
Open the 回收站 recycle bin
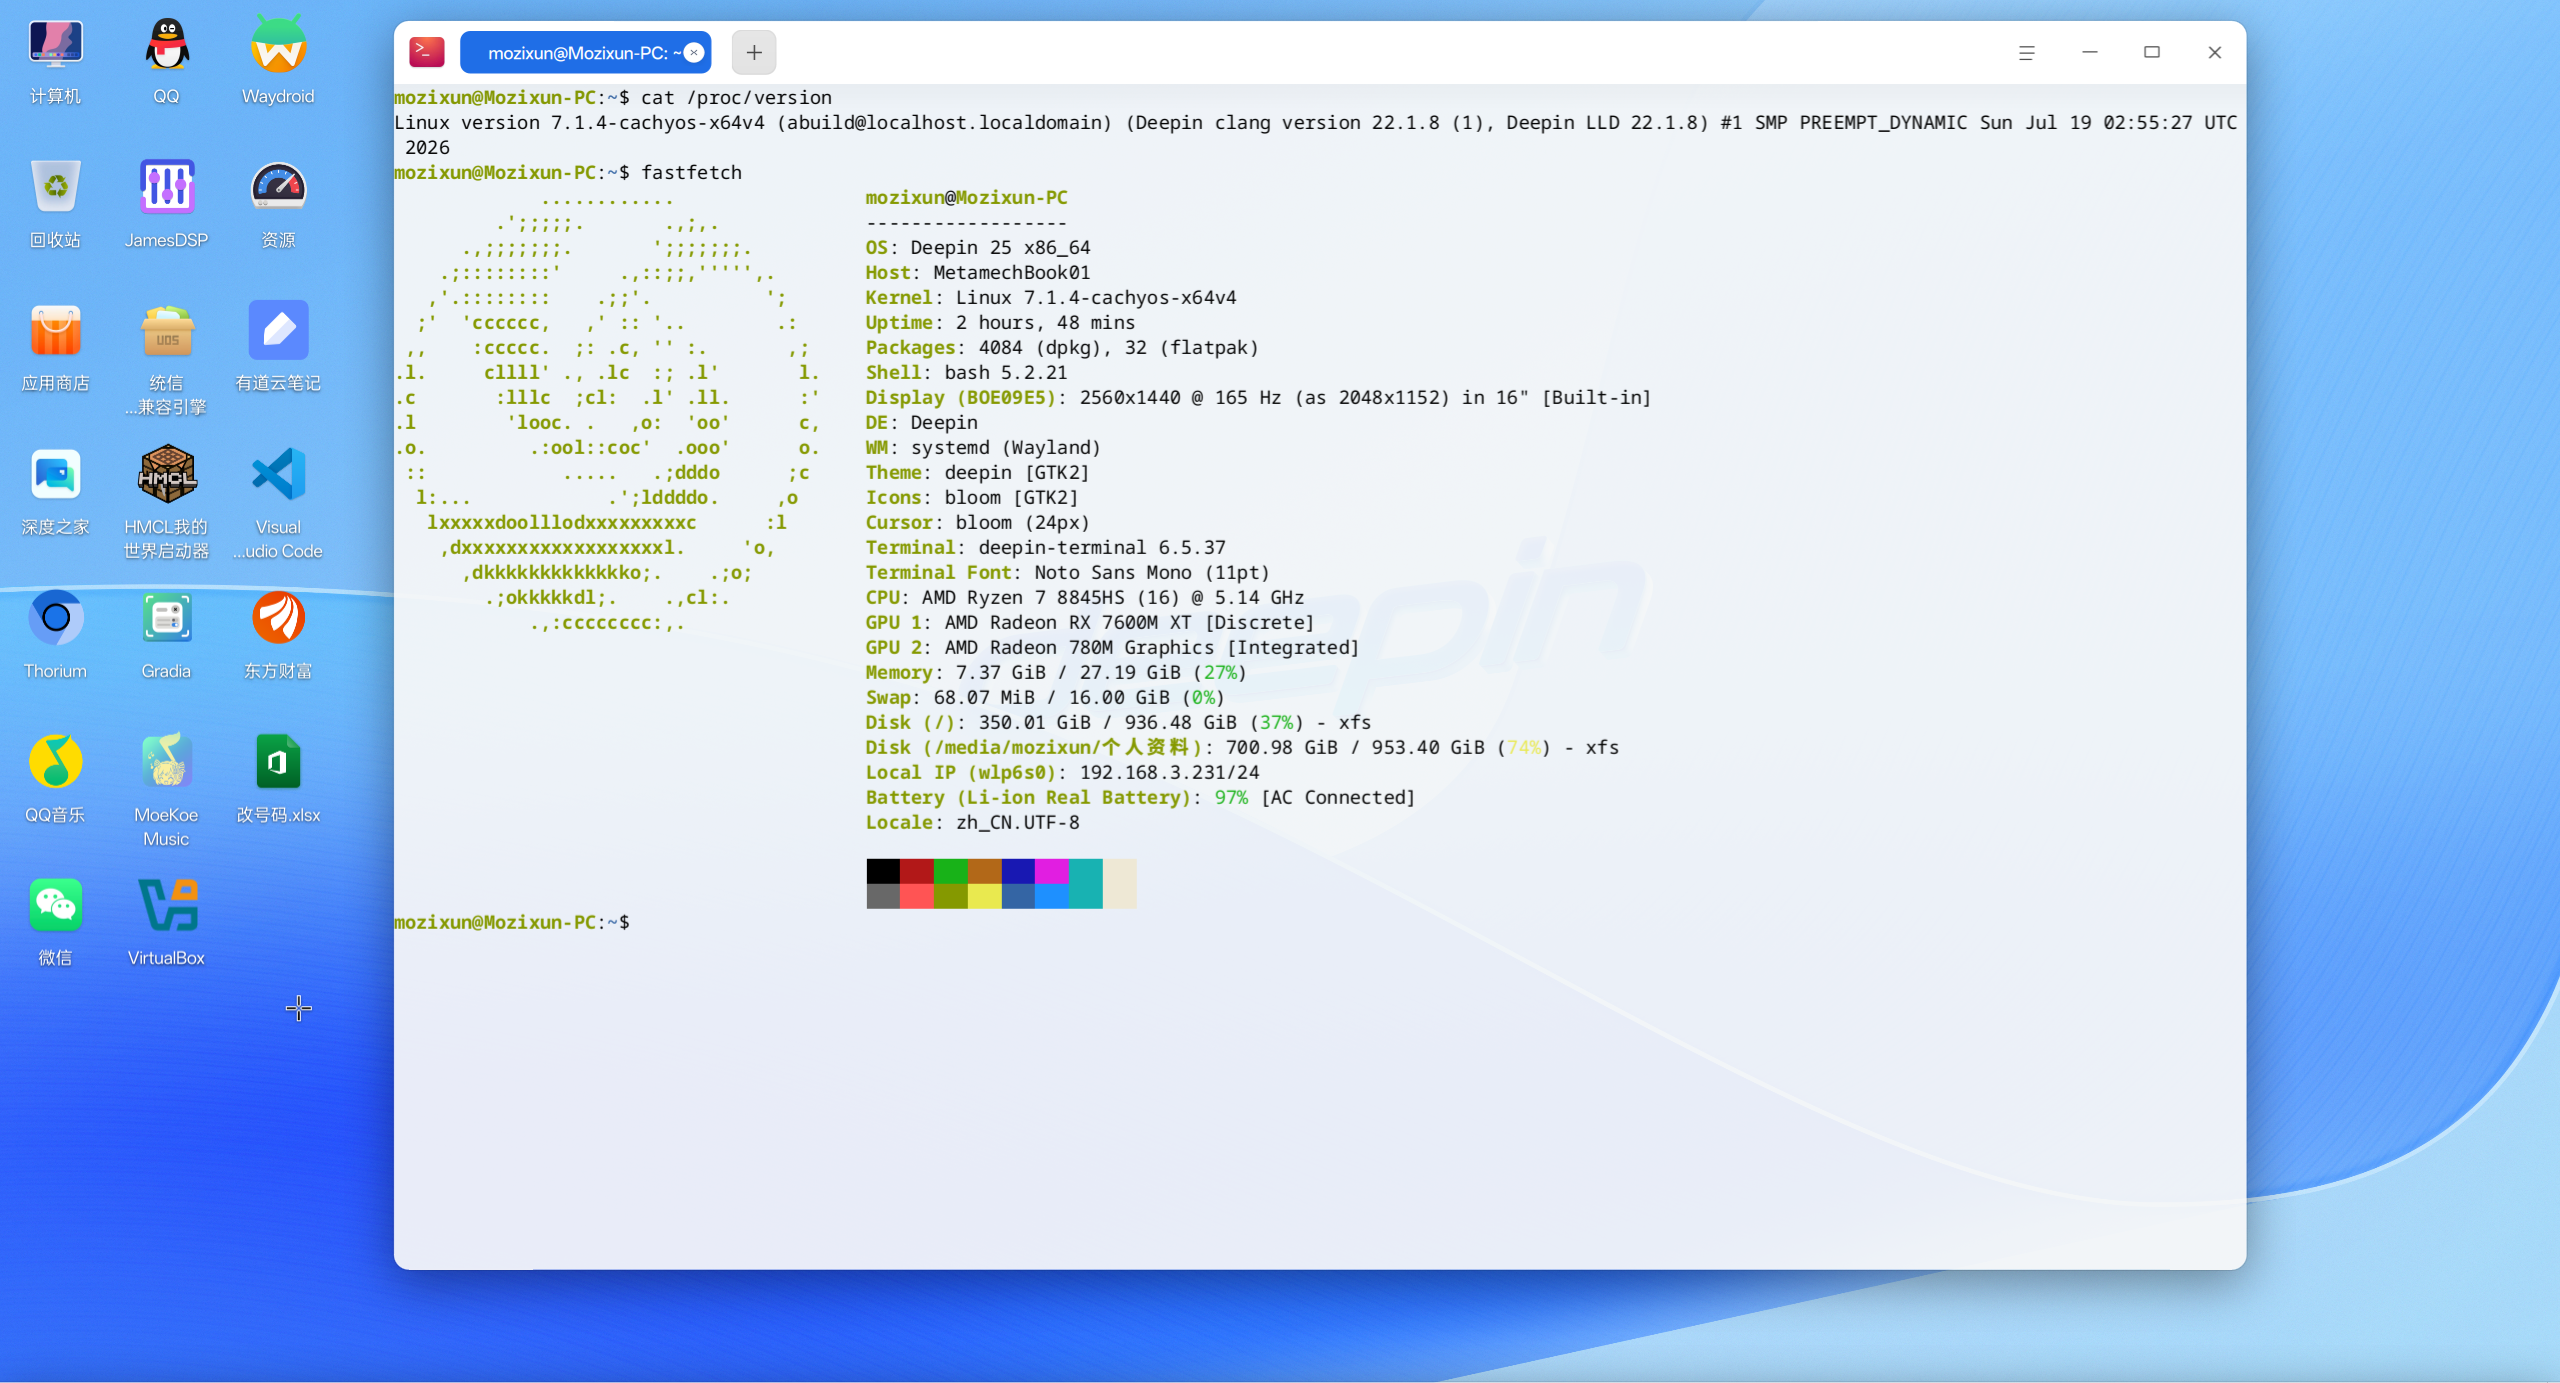tap(55, 204)
